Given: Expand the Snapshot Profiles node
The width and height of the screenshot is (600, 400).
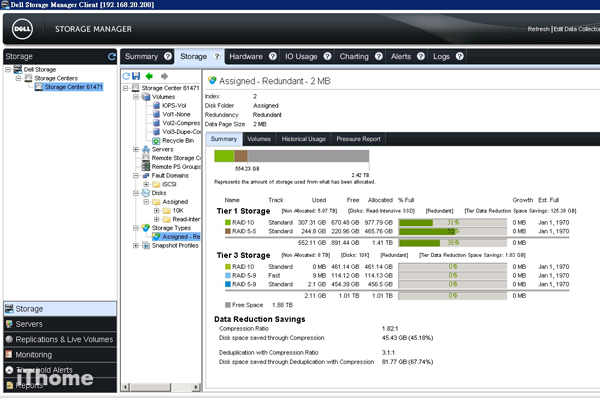Looking at the screenshot, I should point(136,245).
